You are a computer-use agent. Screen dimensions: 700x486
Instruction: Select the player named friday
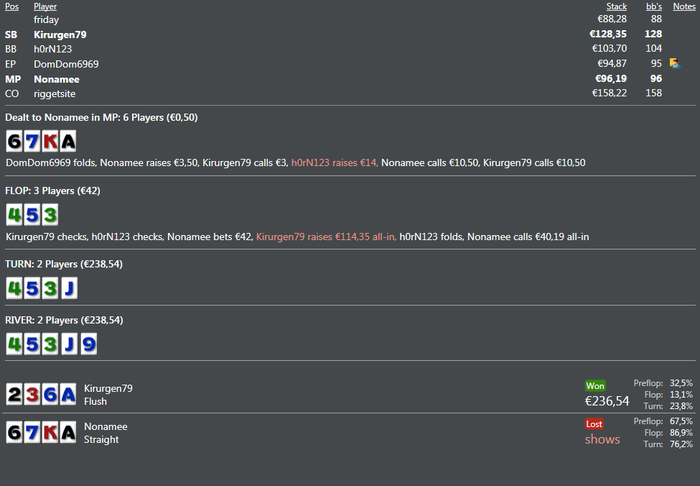coord(46,19)
